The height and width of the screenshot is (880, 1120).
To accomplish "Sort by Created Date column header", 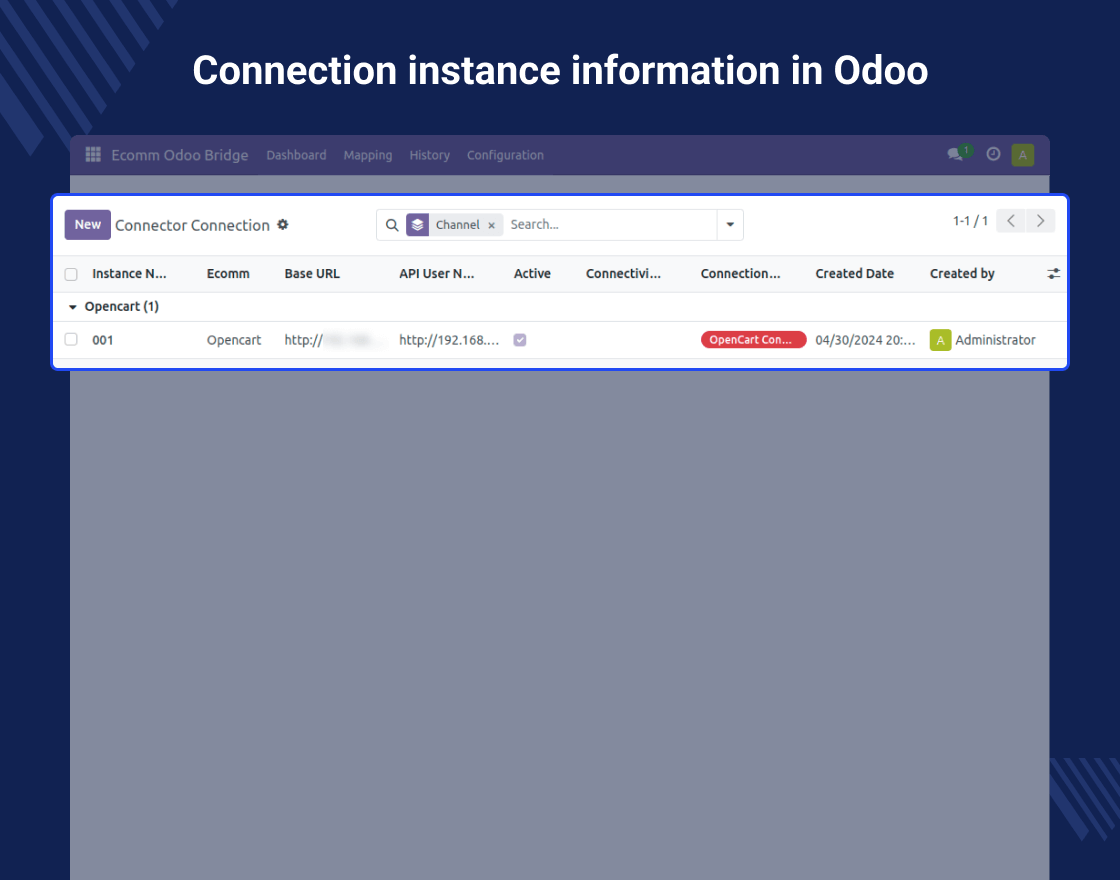I will click(854, 274).
